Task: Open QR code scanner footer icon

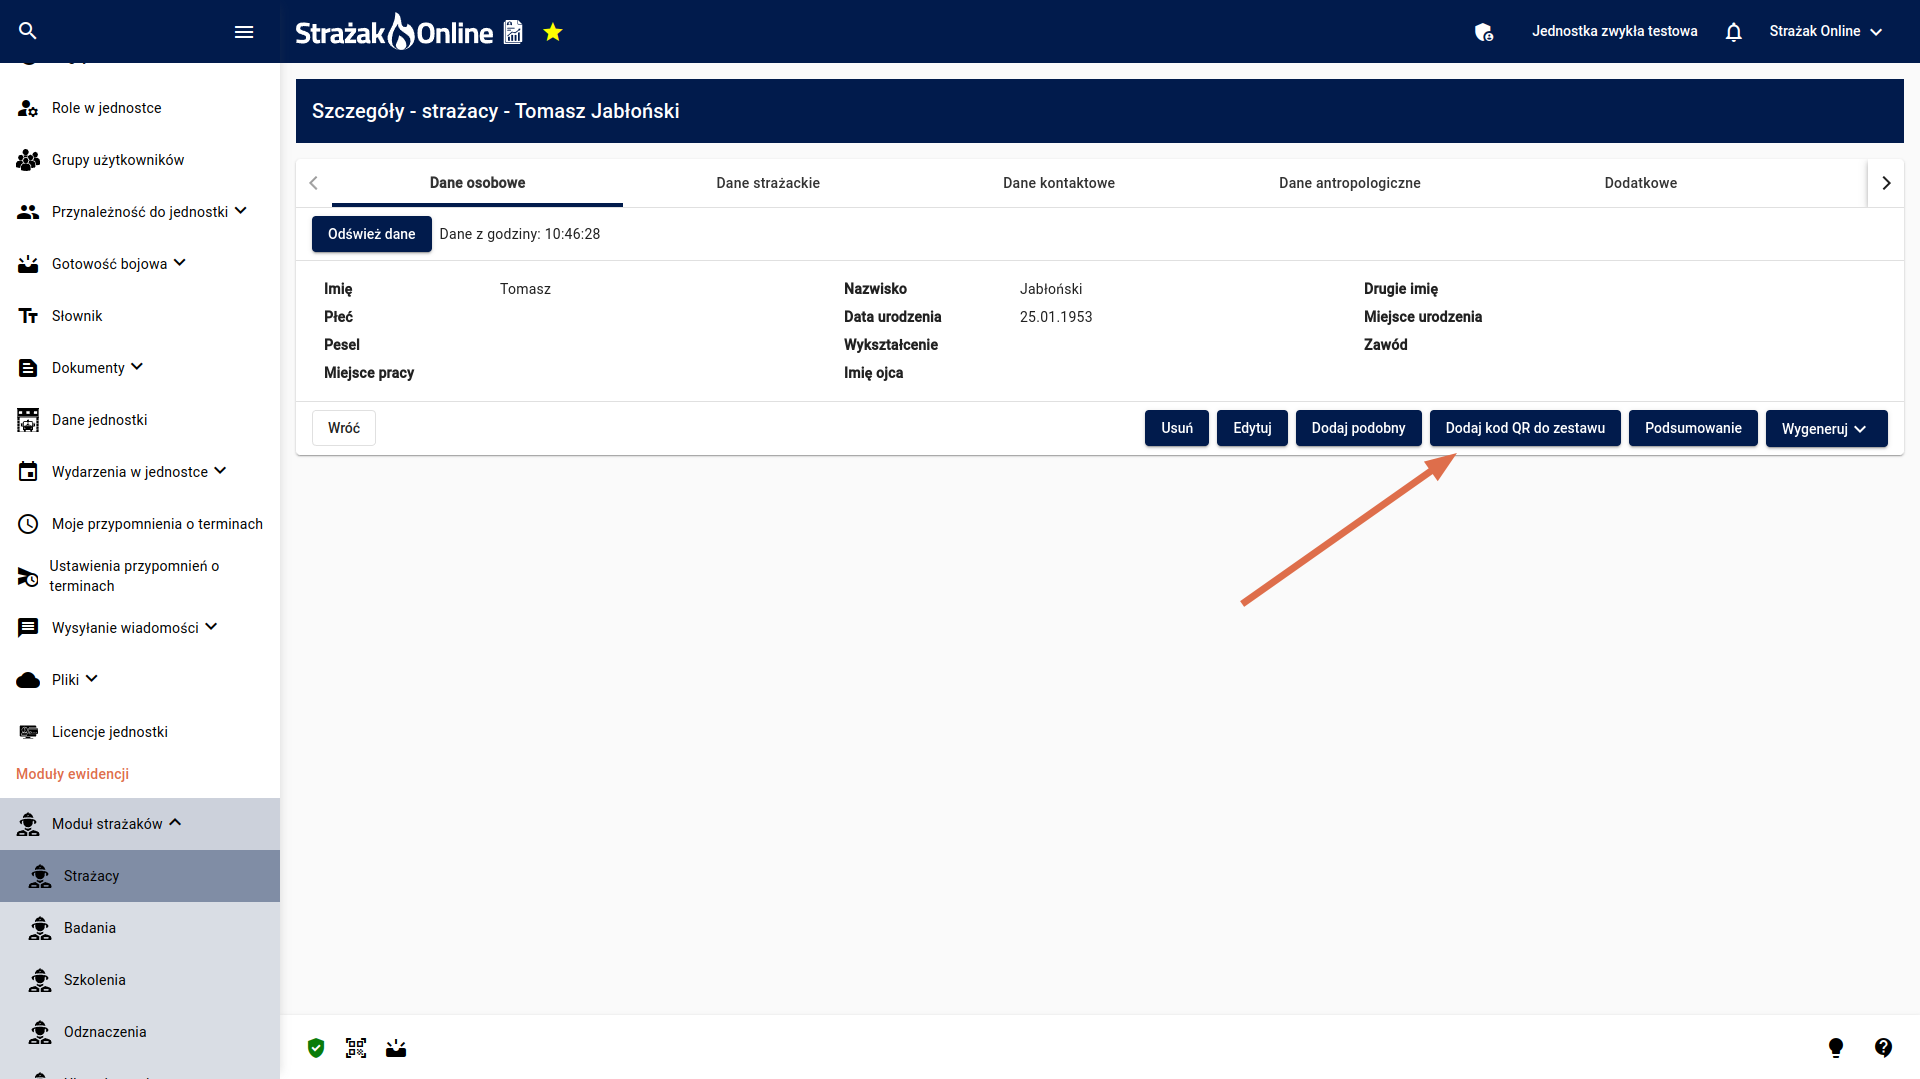Action: [356, 1047]
